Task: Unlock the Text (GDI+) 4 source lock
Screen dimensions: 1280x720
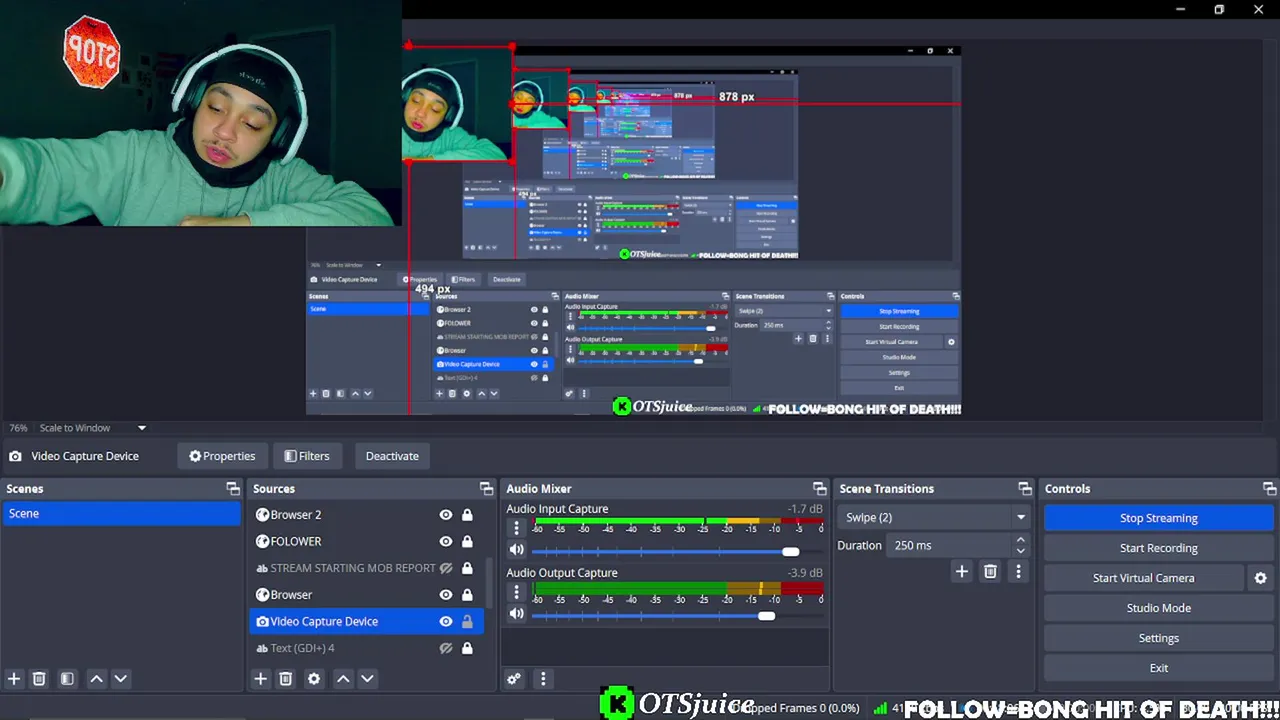Action: coord(467,648)
